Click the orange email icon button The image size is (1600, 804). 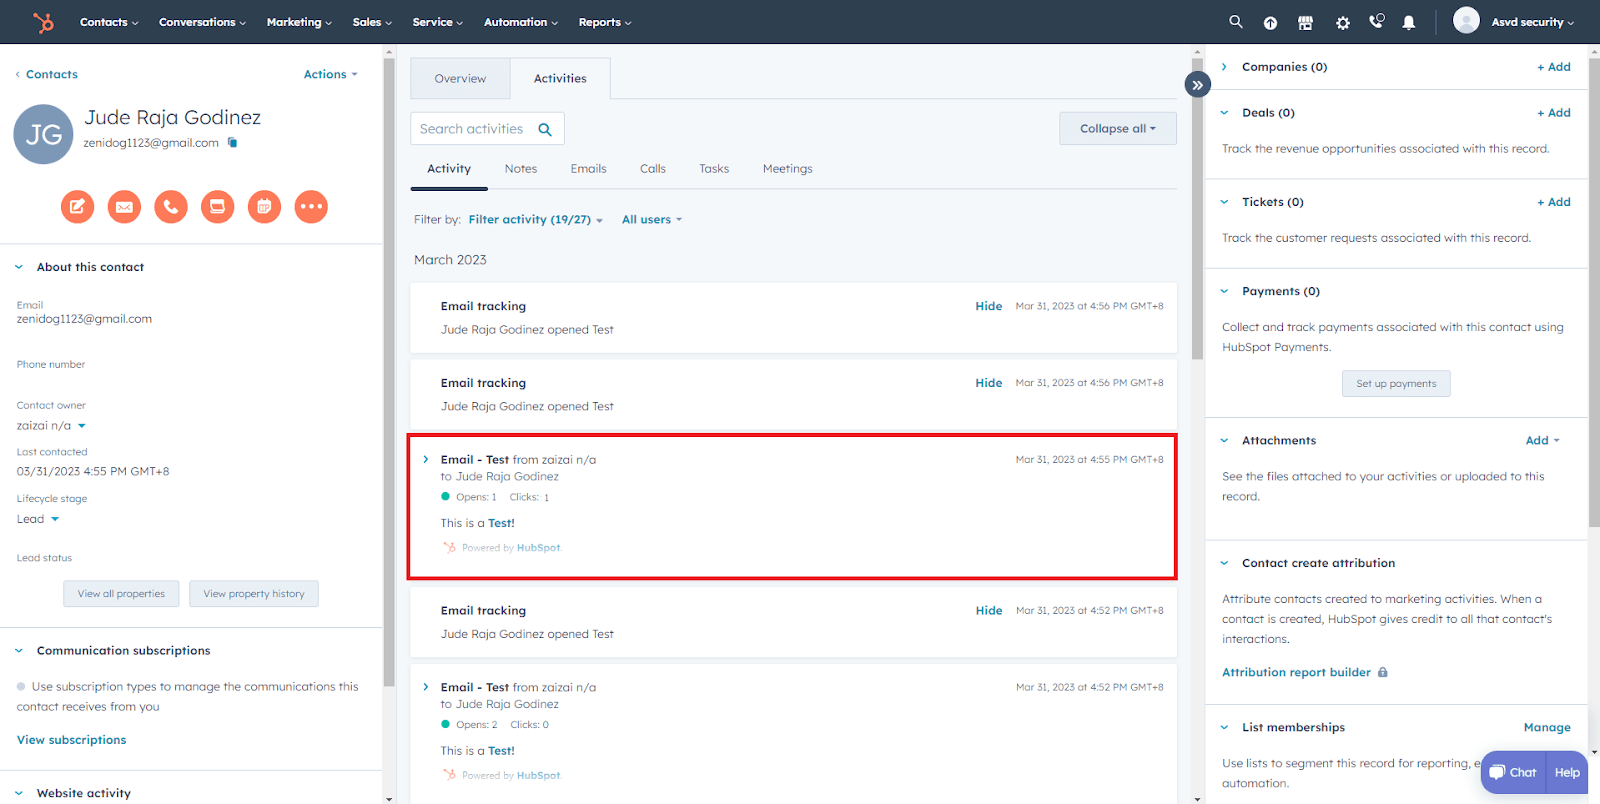[x=124, y=207]
